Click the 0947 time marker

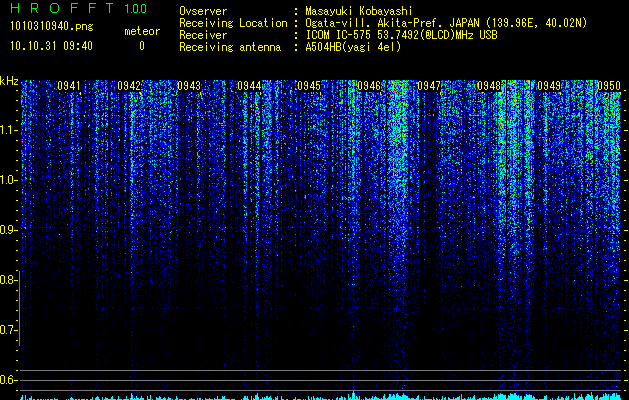429,86
